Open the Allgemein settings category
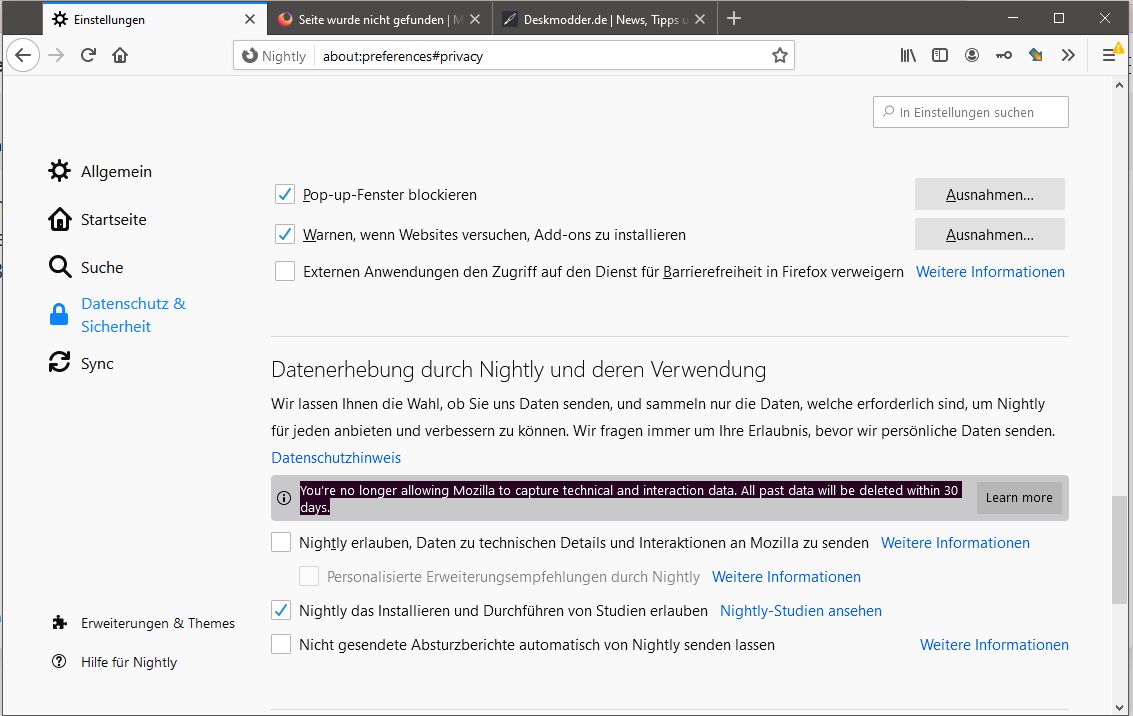Image resolution: width=1133 pixels, height=716 pixels. (116, 172)
